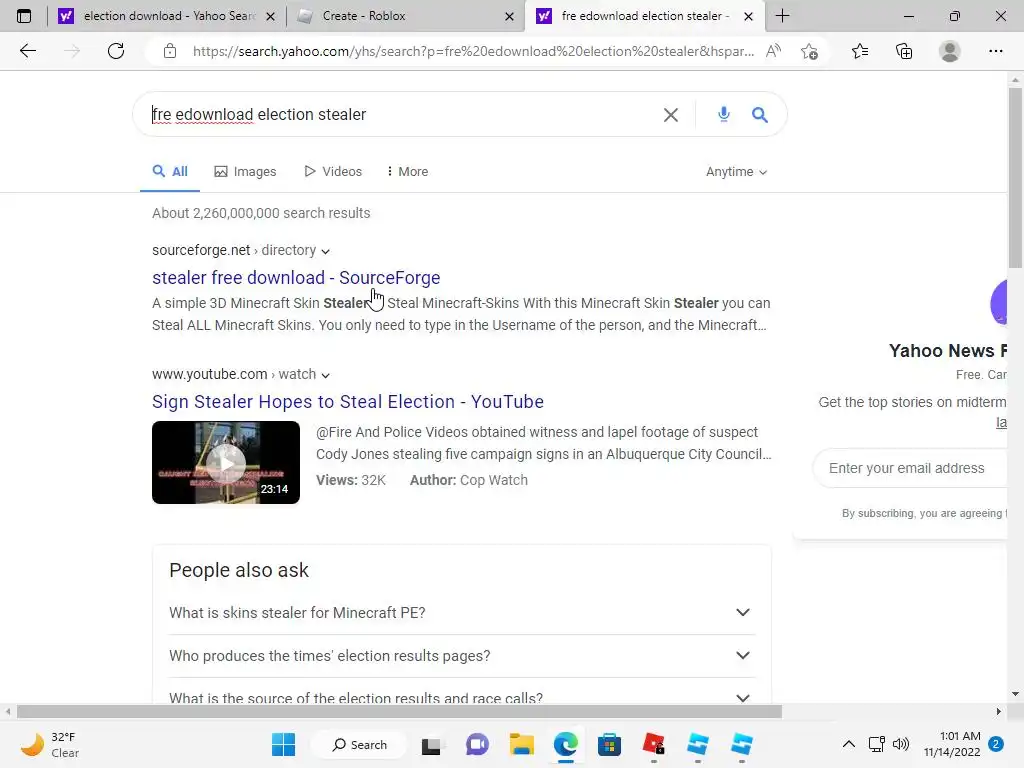Show hidden tray icons chevron
This screenshot has width=1024, height=768.
(848, 744)
